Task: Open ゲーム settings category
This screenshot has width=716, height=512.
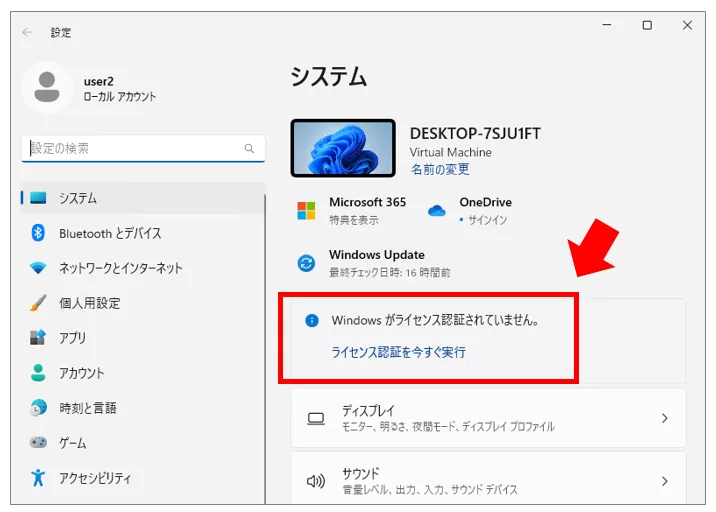Action: [x=142, y=443]
